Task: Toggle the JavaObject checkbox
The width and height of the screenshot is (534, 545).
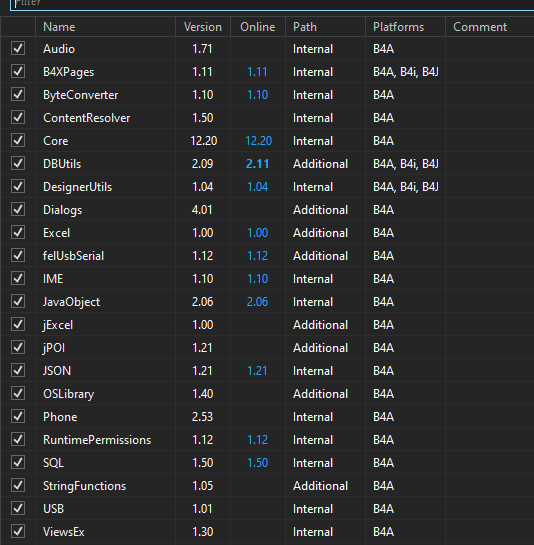Action: (18, 301)
